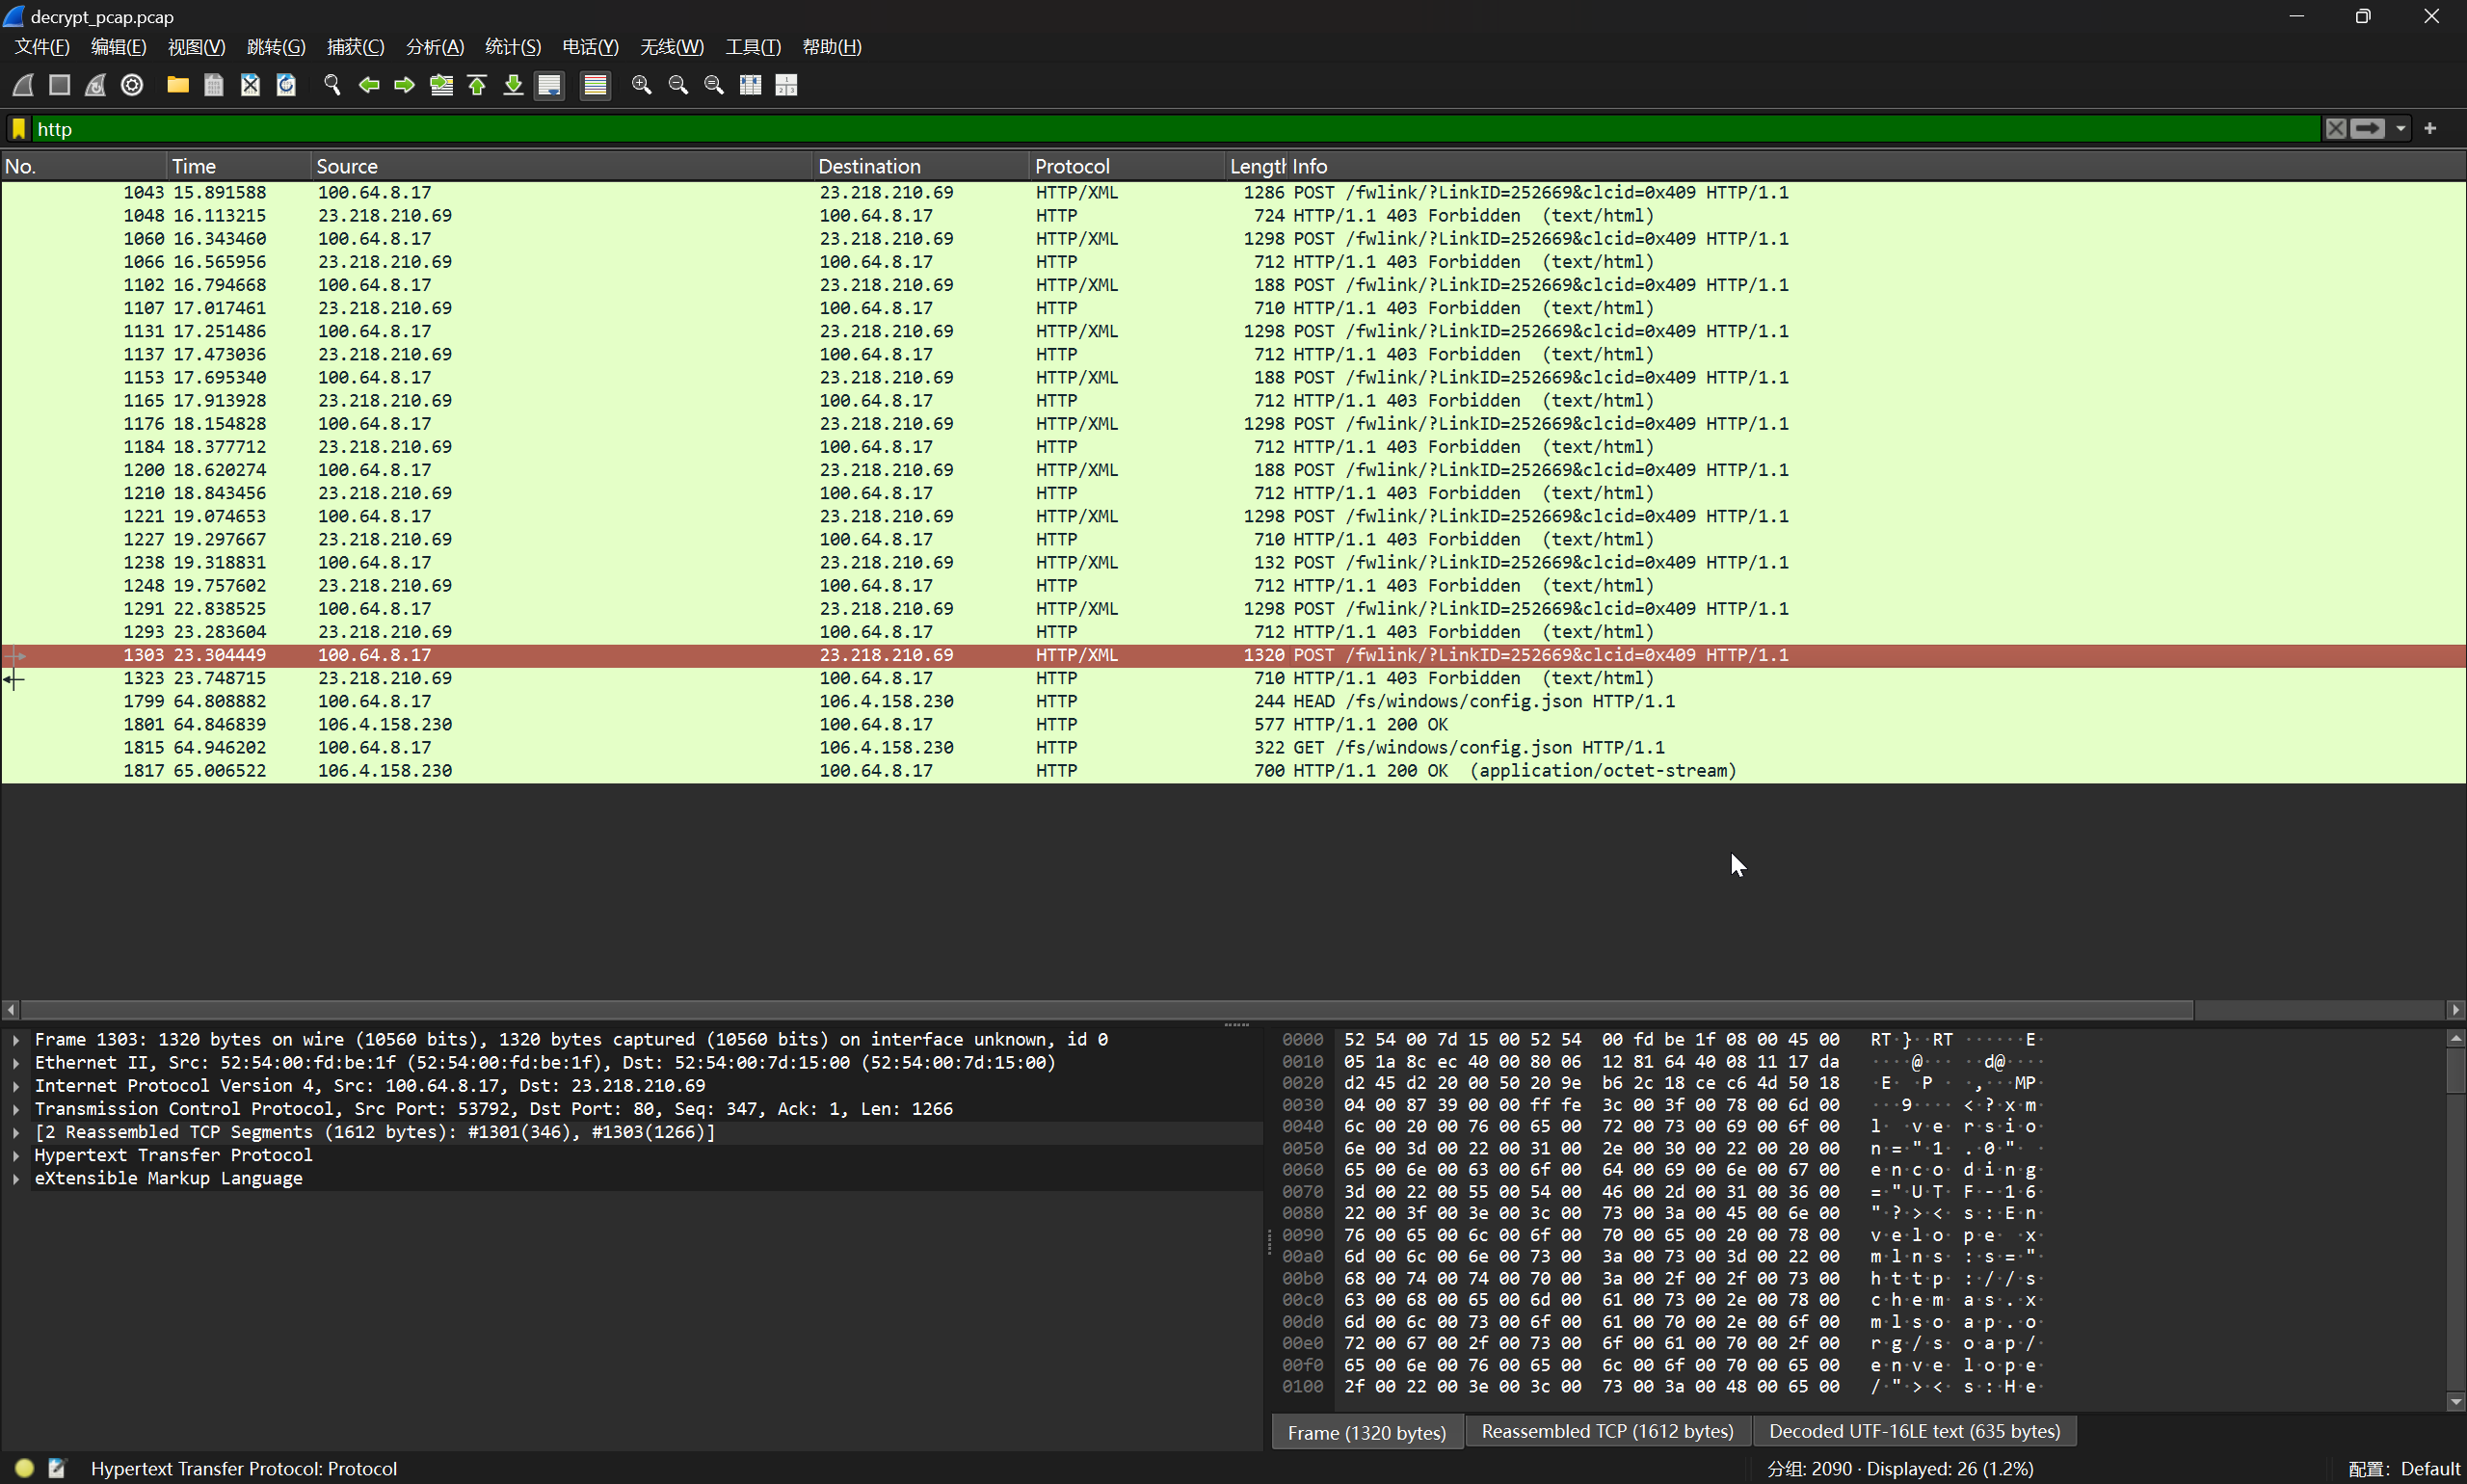Screen dimensions: 2467x1484
Task: Switch to Reassembled TCP (1612 bytes) tab
Action: (x=1608, y=1432)
